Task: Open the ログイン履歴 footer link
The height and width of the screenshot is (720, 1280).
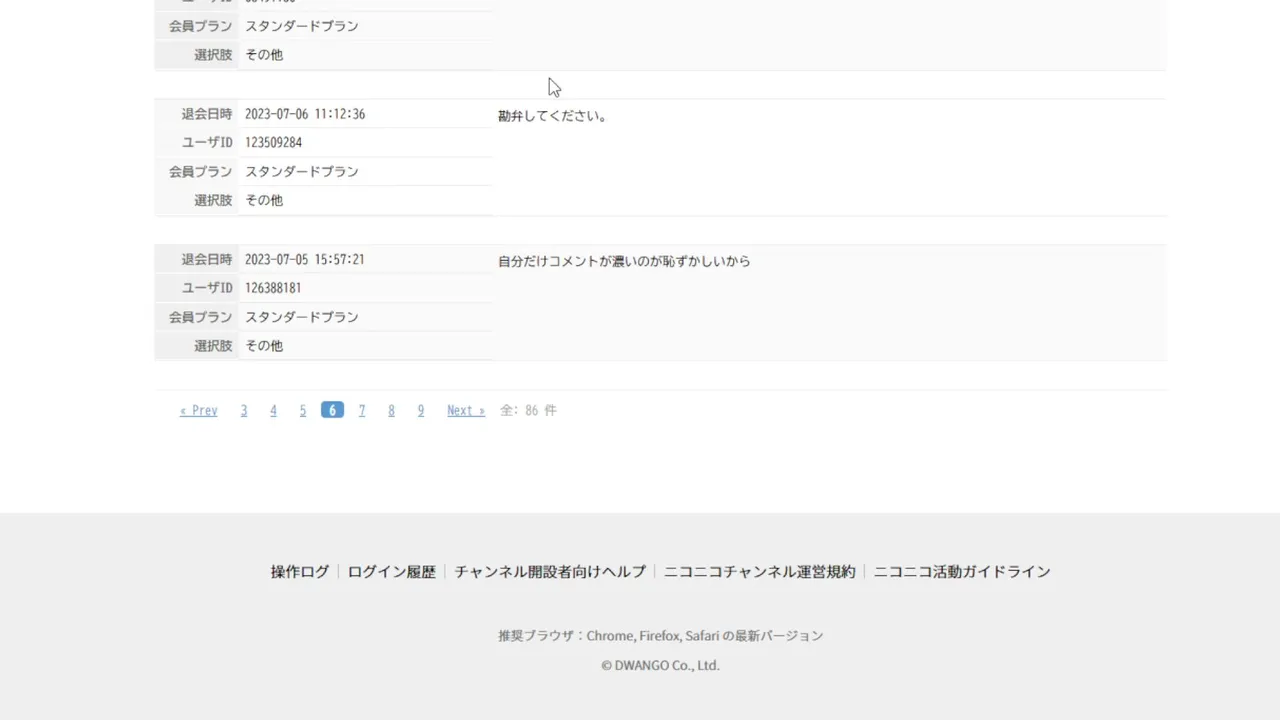Action: 392,572
